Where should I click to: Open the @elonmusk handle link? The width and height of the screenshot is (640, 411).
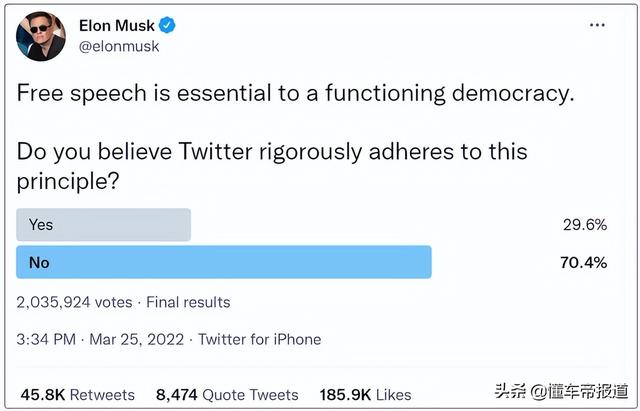[119, 46]
